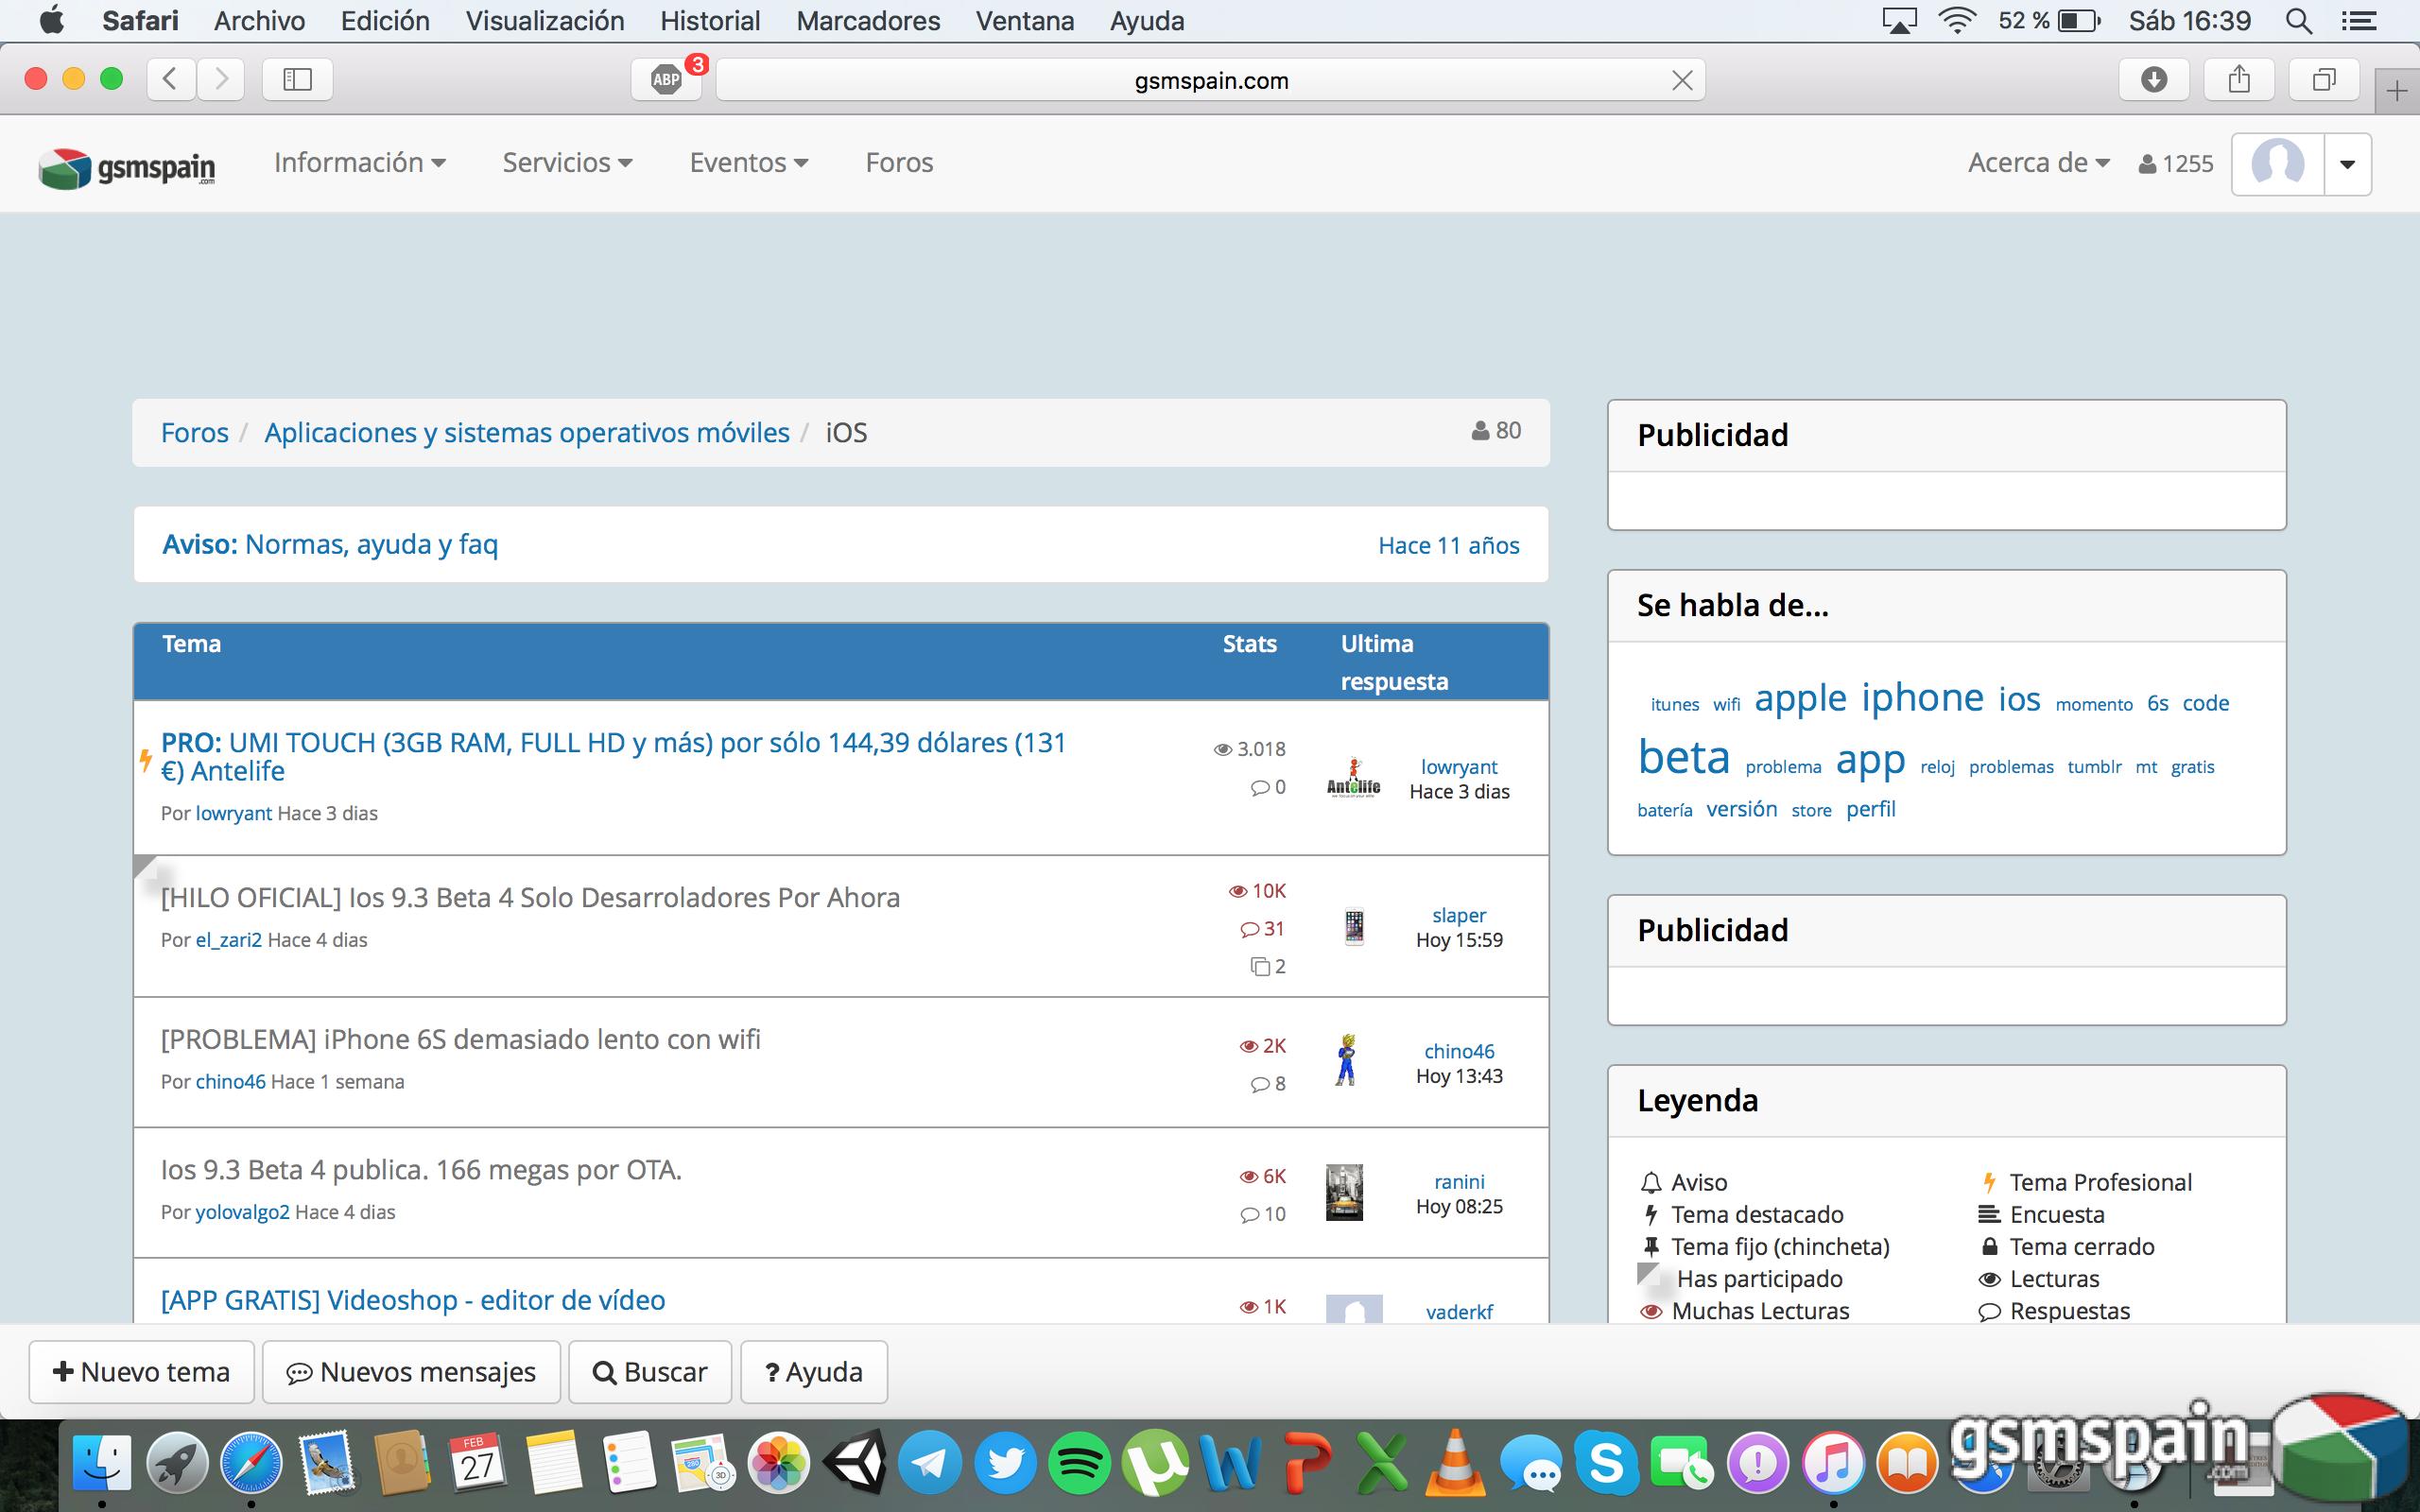
Task: Click the AirPlay display icon in menu bar
Action: (1899, 21)
